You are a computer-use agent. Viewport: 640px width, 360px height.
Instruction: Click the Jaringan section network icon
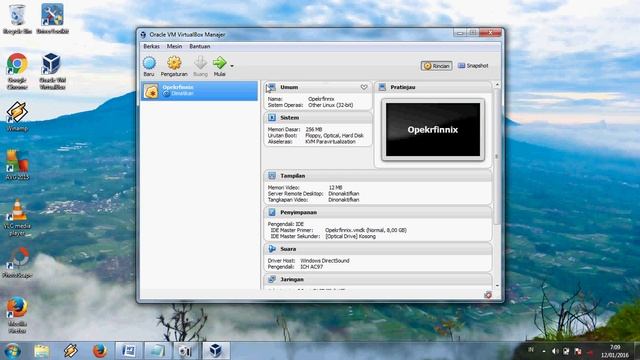click(272, 279)
